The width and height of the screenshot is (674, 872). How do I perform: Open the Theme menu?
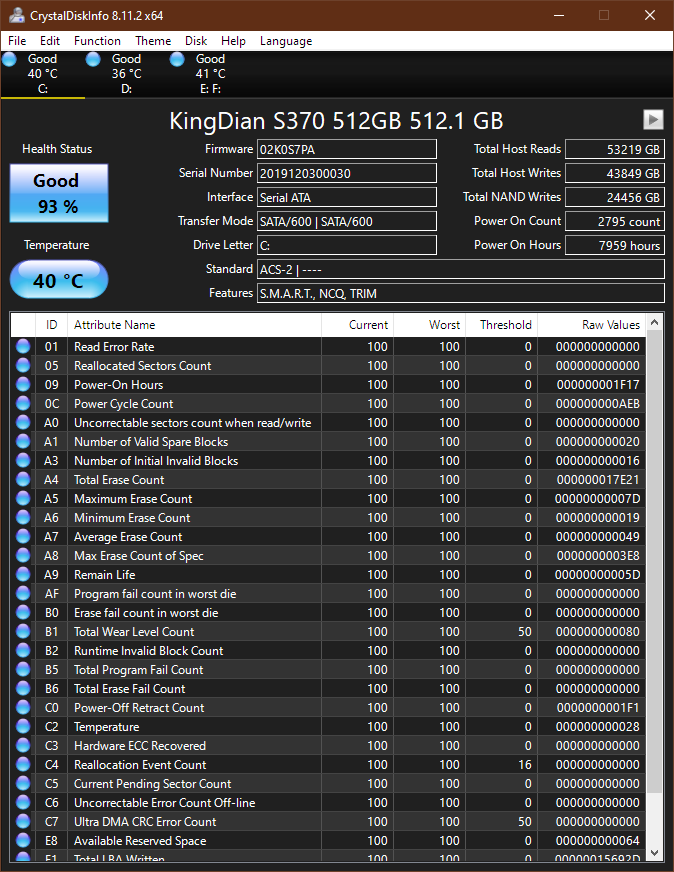point(153,41)
